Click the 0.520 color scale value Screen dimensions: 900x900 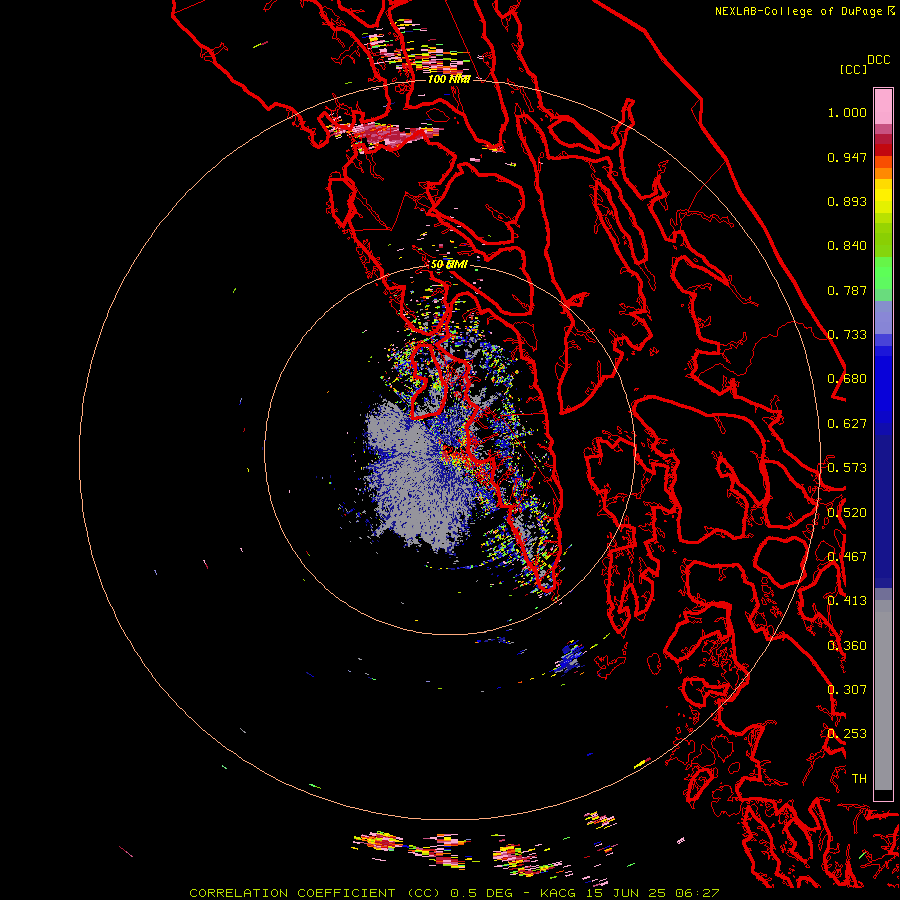tap(847, 512)
